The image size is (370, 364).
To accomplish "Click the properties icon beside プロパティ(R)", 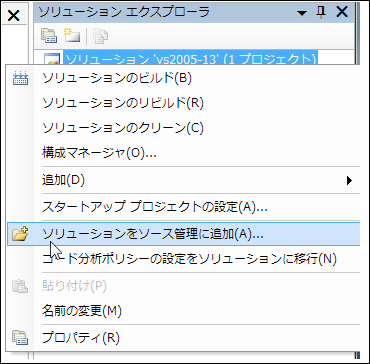I will tap(20, 337).
